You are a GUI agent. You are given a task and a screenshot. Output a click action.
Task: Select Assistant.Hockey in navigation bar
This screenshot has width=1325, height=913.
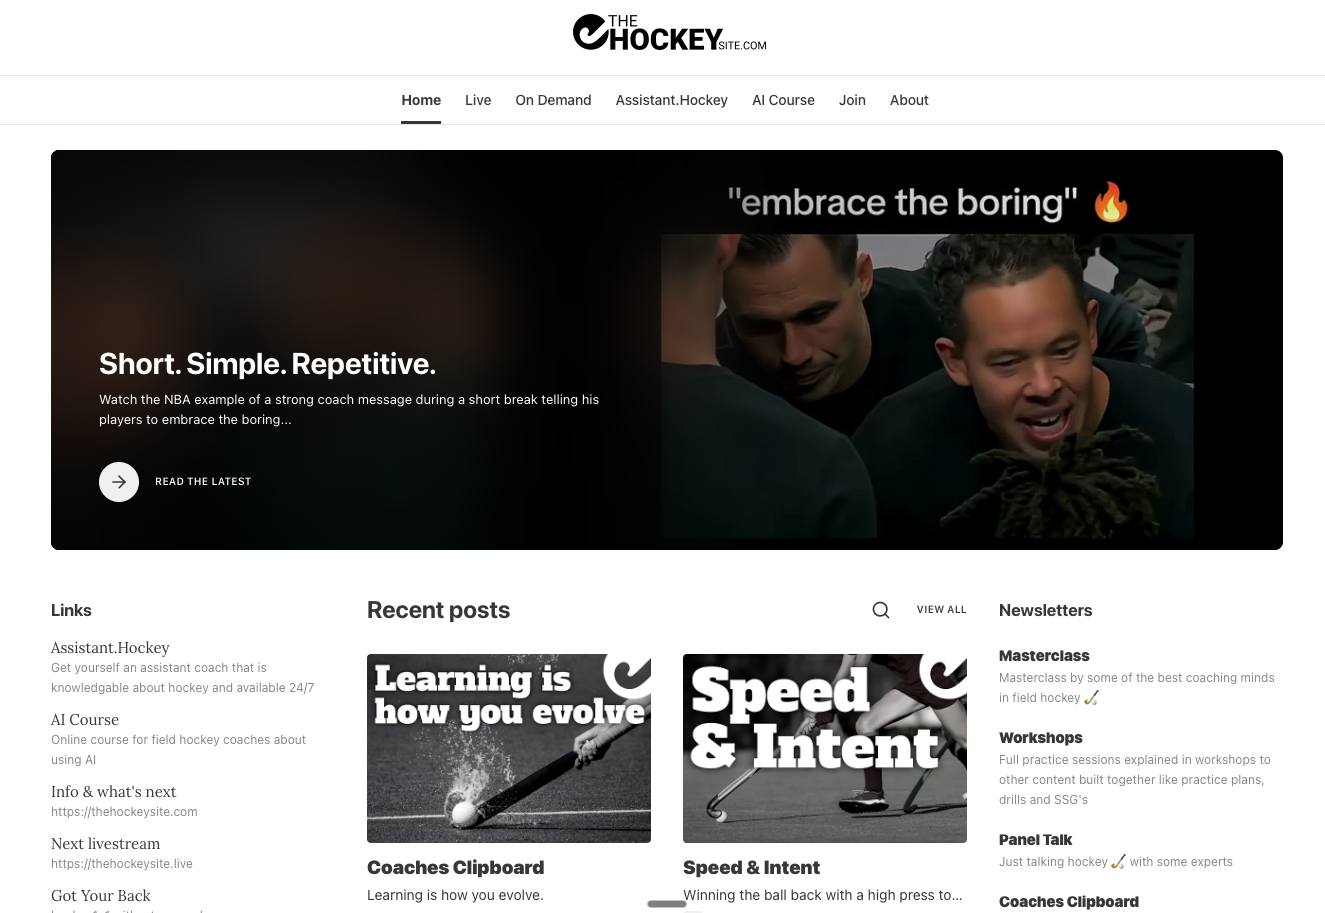point(672,100)
